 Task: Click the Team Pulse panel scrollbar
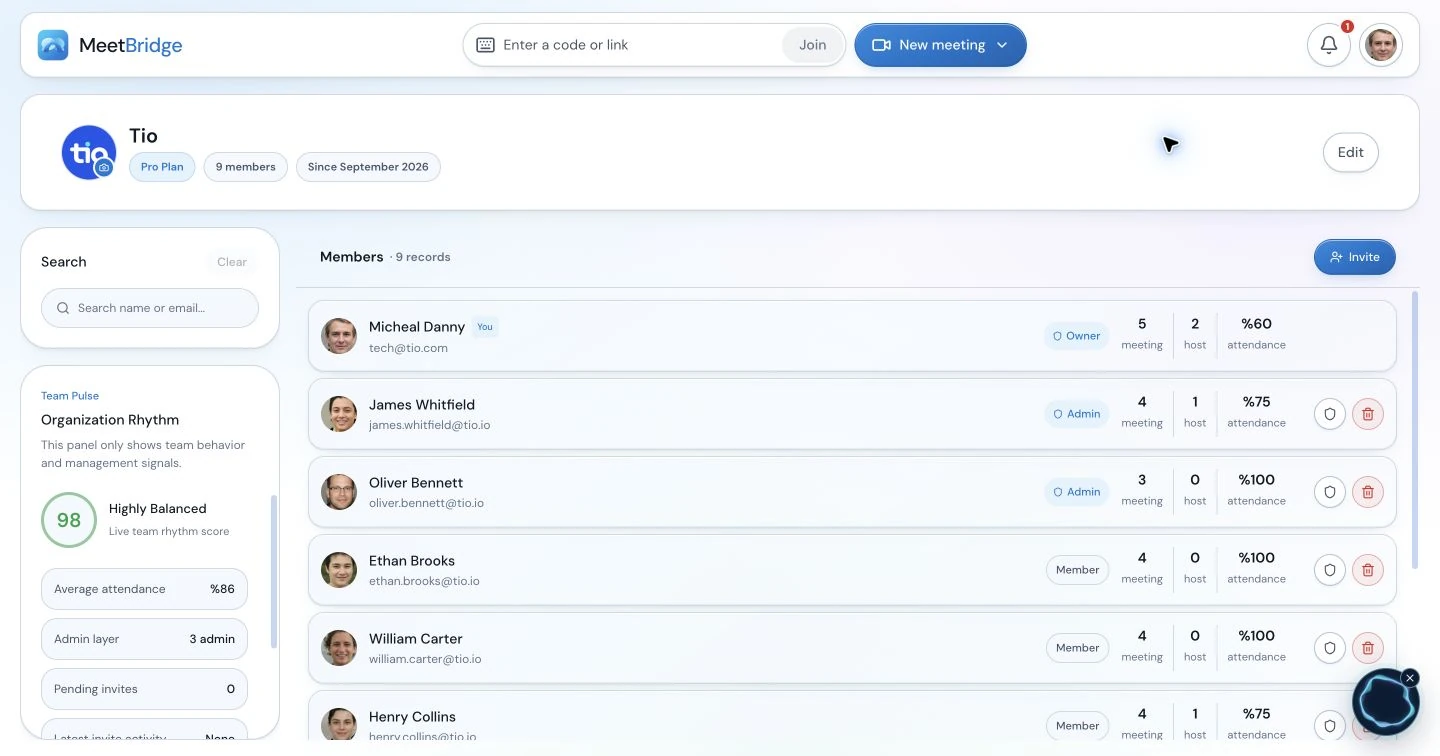(274, 572)
